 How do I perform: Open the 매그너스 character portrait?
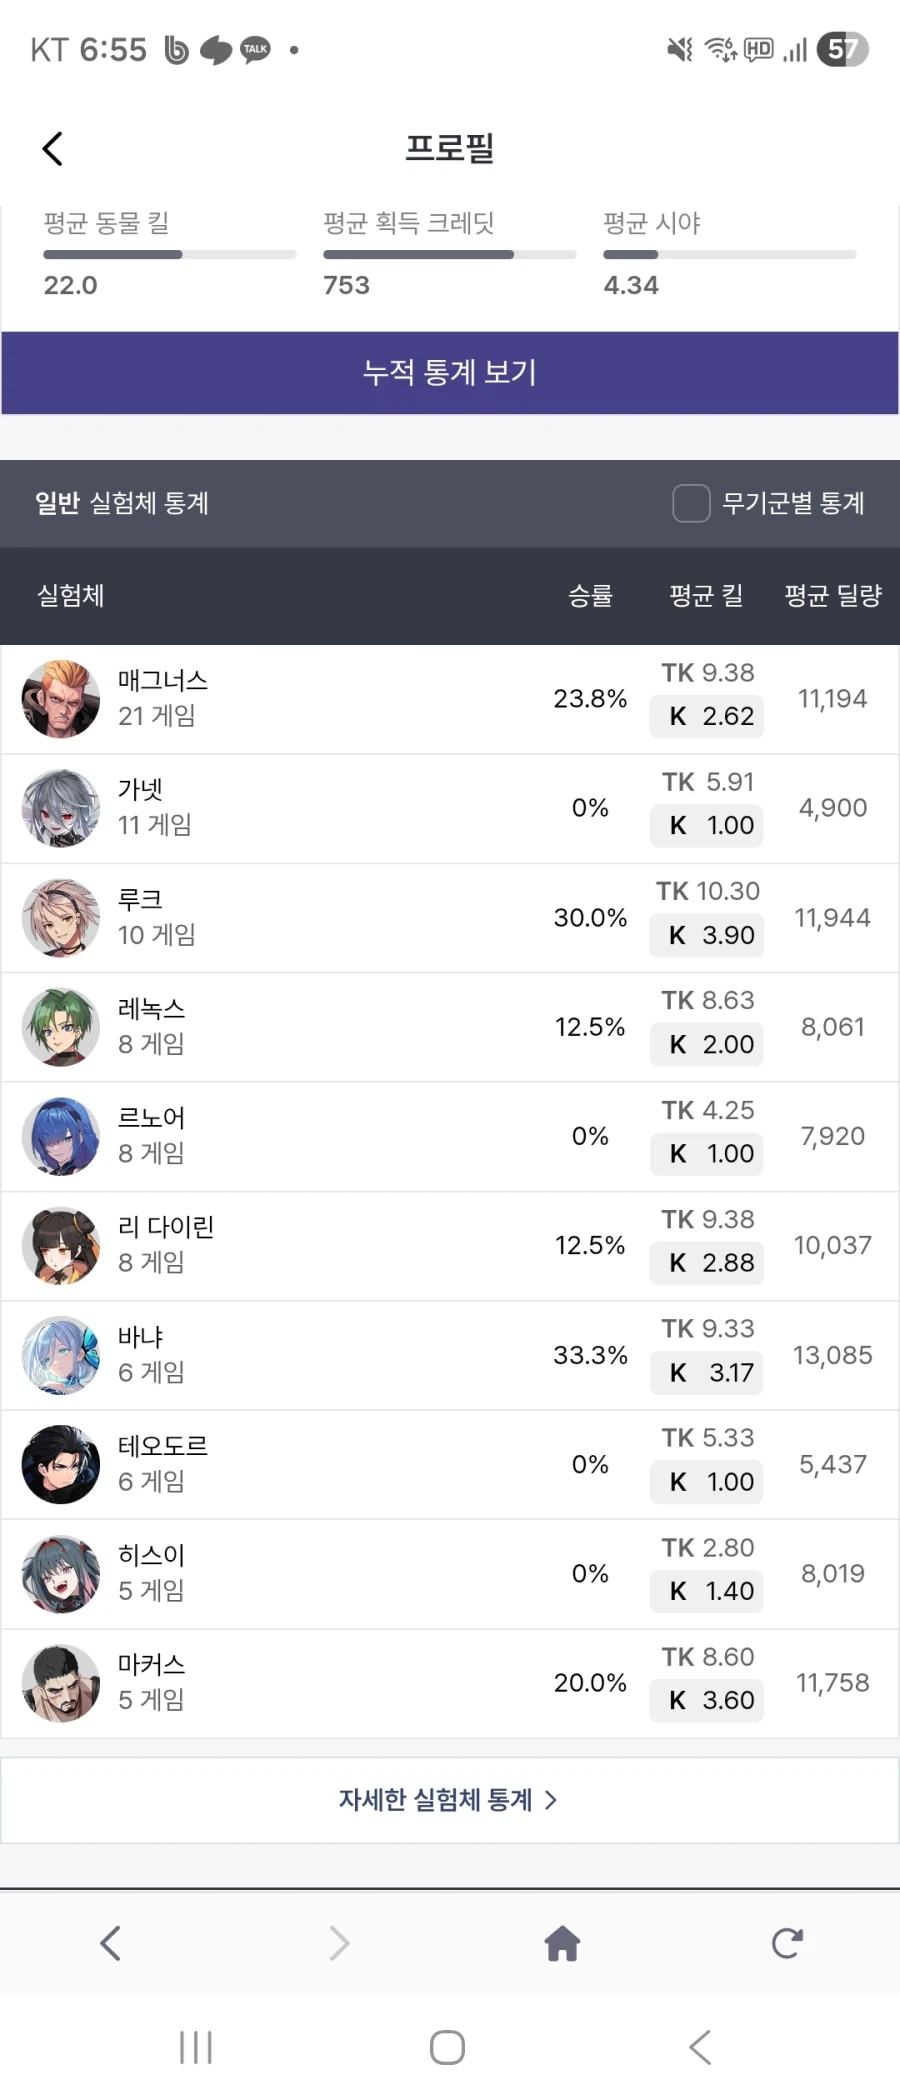[60, 698]
